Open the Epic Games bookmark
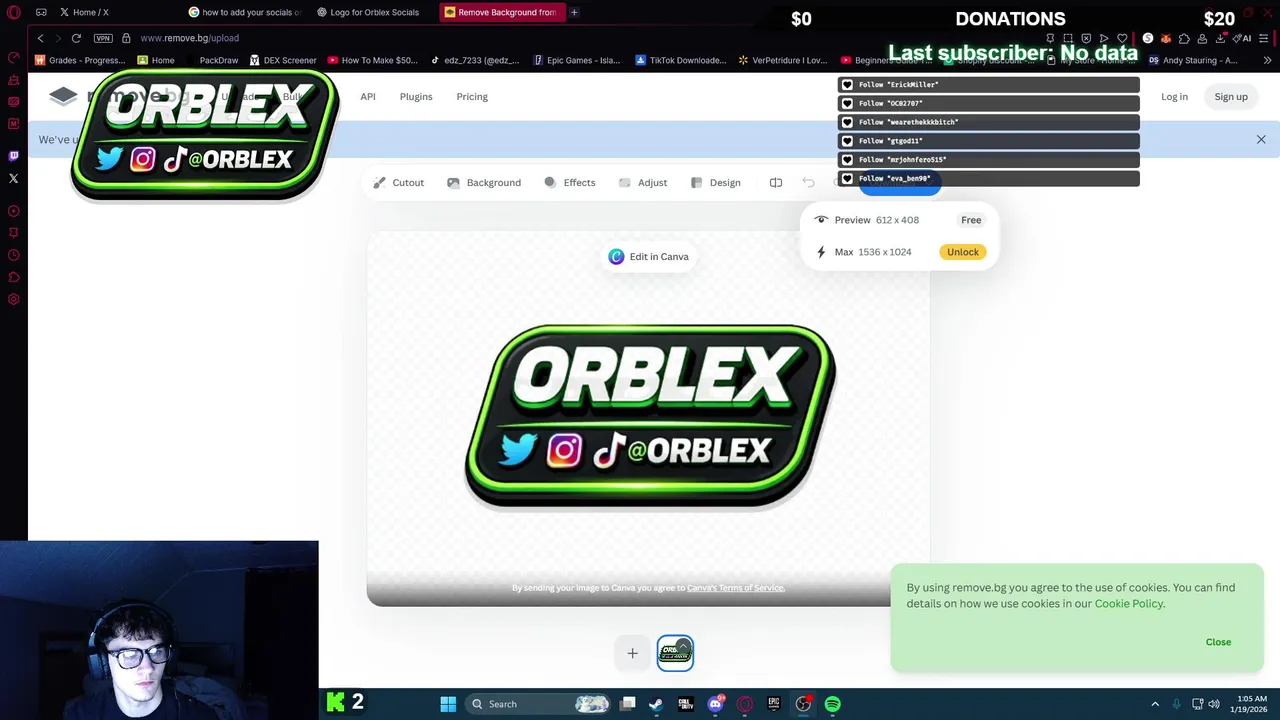This screenshot has height=720, width=1280. (577, 60)
